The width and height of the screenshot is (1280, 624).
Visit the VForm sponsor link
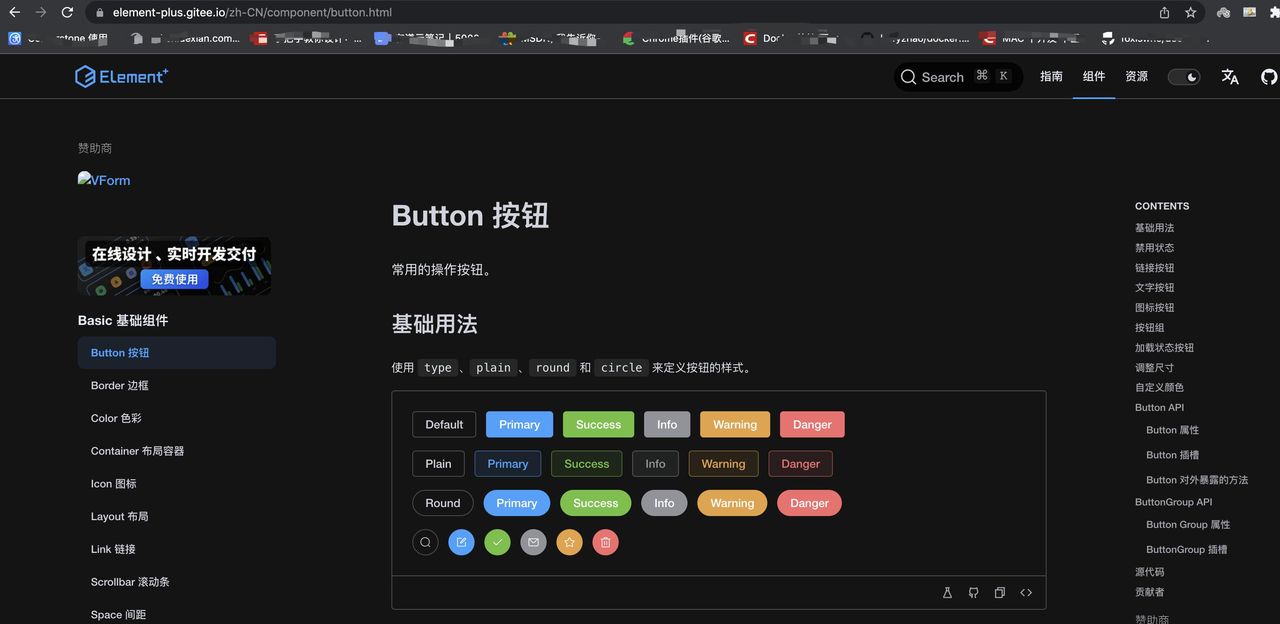[103, 180]
